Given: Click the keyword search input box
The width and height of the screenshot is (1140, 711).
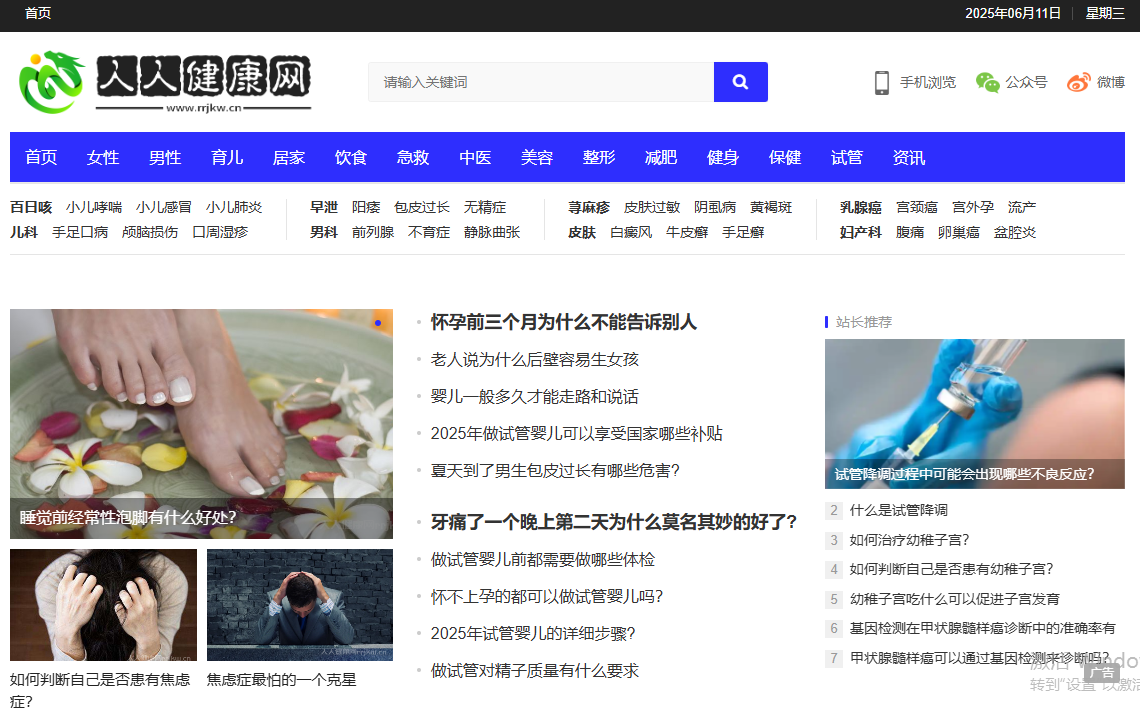Looking at the screenshot, I should [x=540, y=81].
